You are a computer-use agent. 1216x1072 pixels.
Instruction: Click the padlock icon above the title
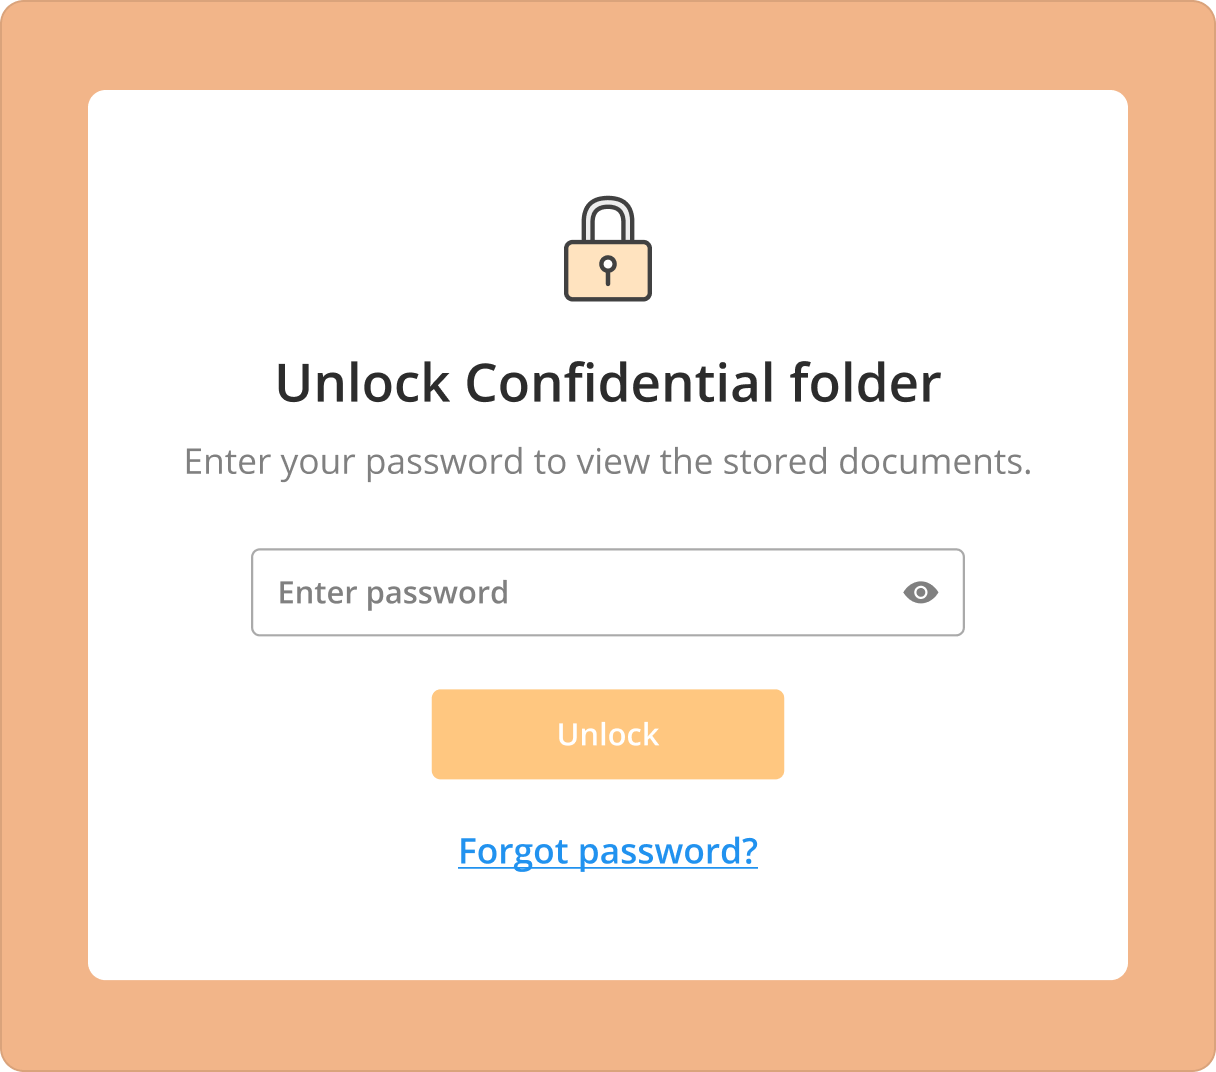tap(607, 250)
